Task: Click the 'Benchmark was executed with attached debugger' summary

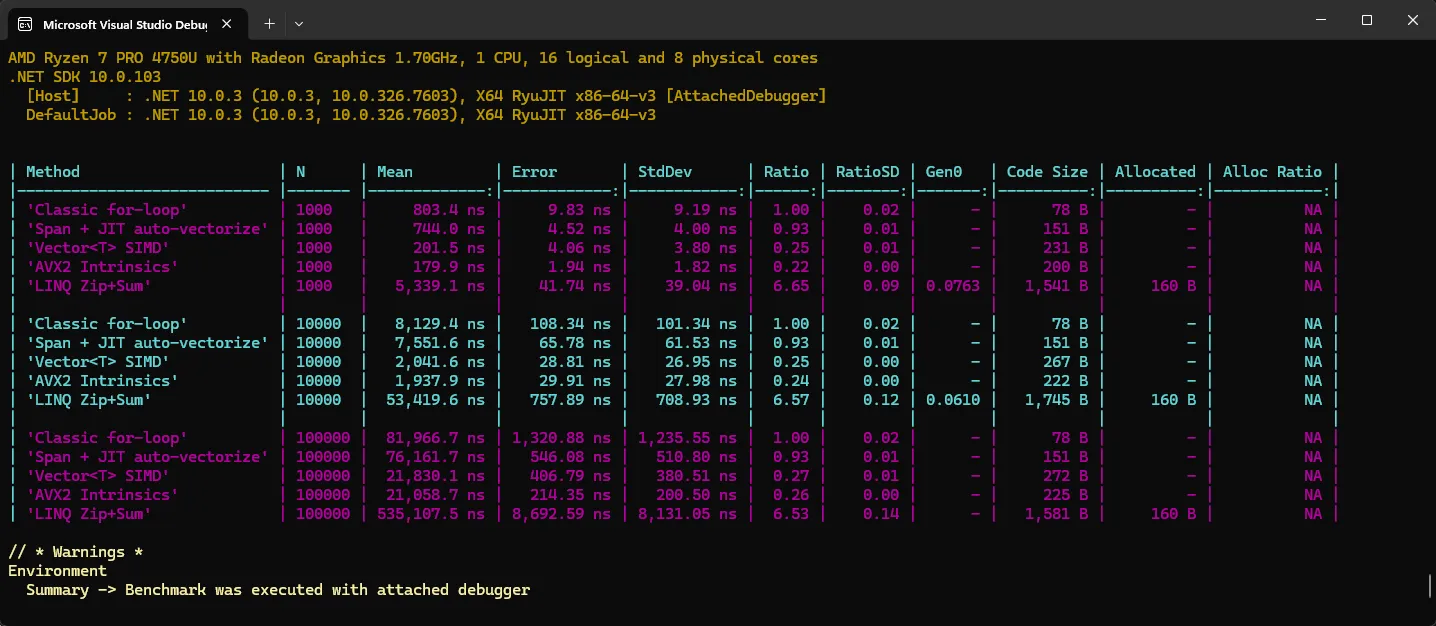Action: click(x=327, y=590)
